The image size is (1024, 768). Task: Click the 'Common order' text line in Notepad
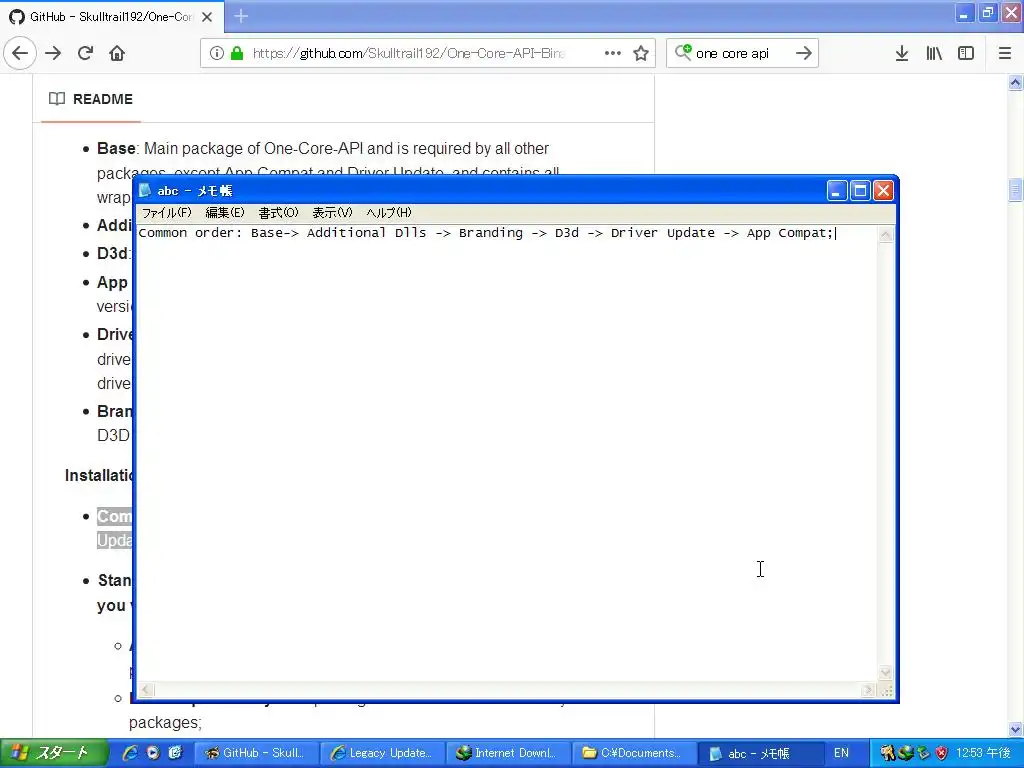click(x=487, y=233)
